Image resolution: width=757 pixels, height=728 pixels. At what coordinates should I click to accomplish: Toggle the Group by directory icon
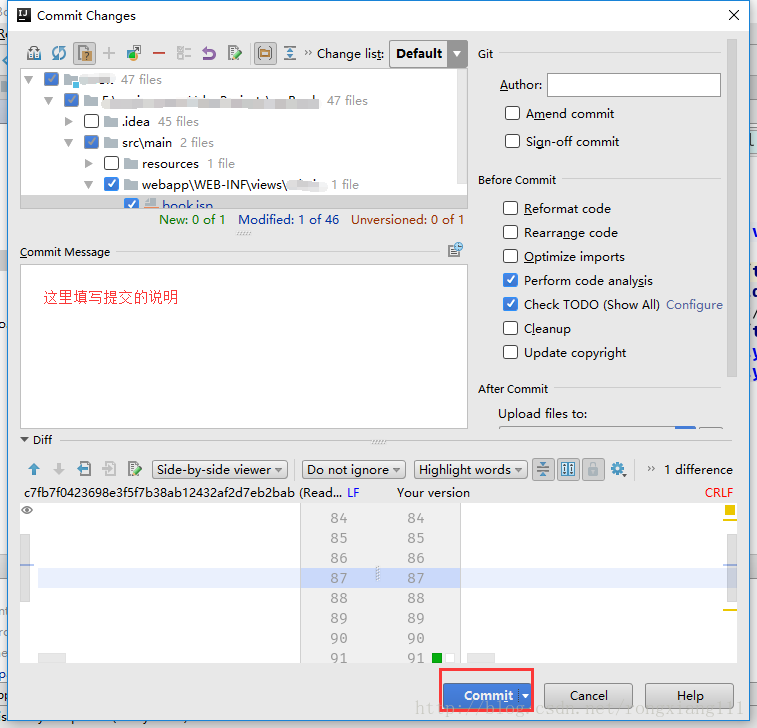265,53
